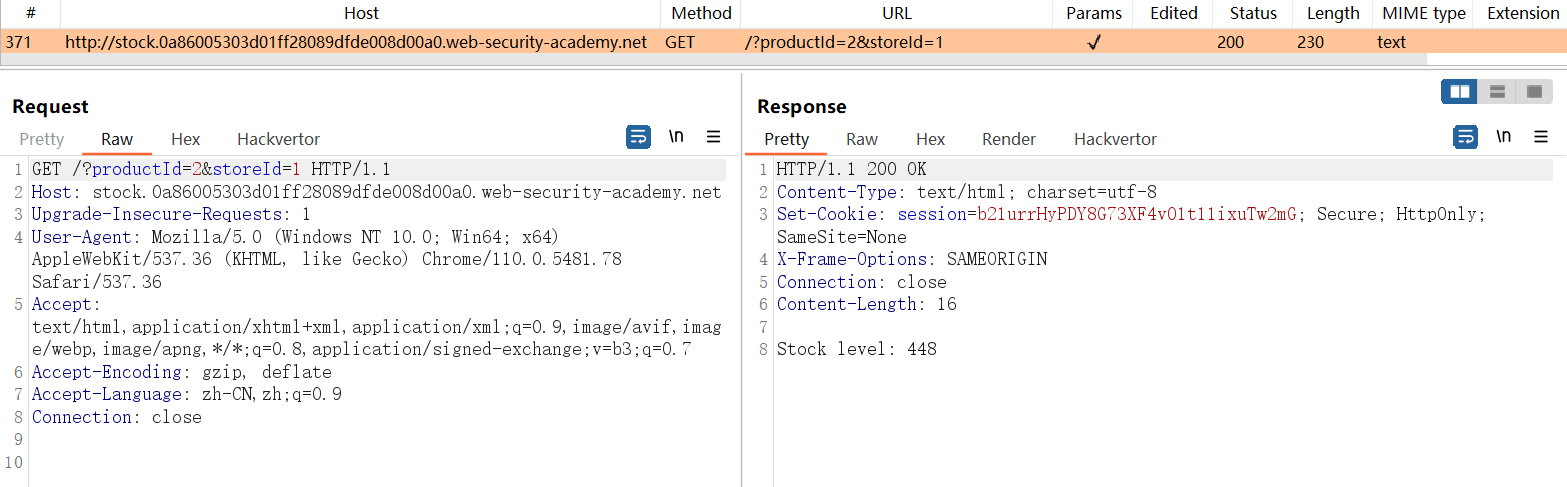1567x487 pixels.
Task: Sort the history by the Host column
Action: tap(361, 13)
